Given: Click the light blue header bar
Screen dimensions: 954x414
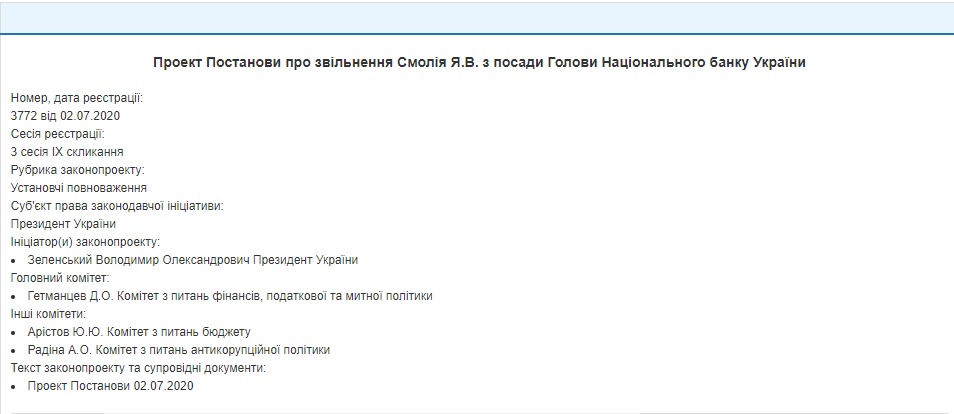Looking at the screenshot, I should (x=477, y=17).
